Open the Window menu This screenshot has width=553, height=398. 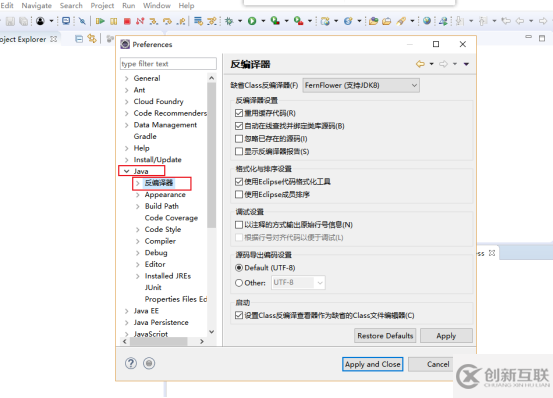[157, 6]
